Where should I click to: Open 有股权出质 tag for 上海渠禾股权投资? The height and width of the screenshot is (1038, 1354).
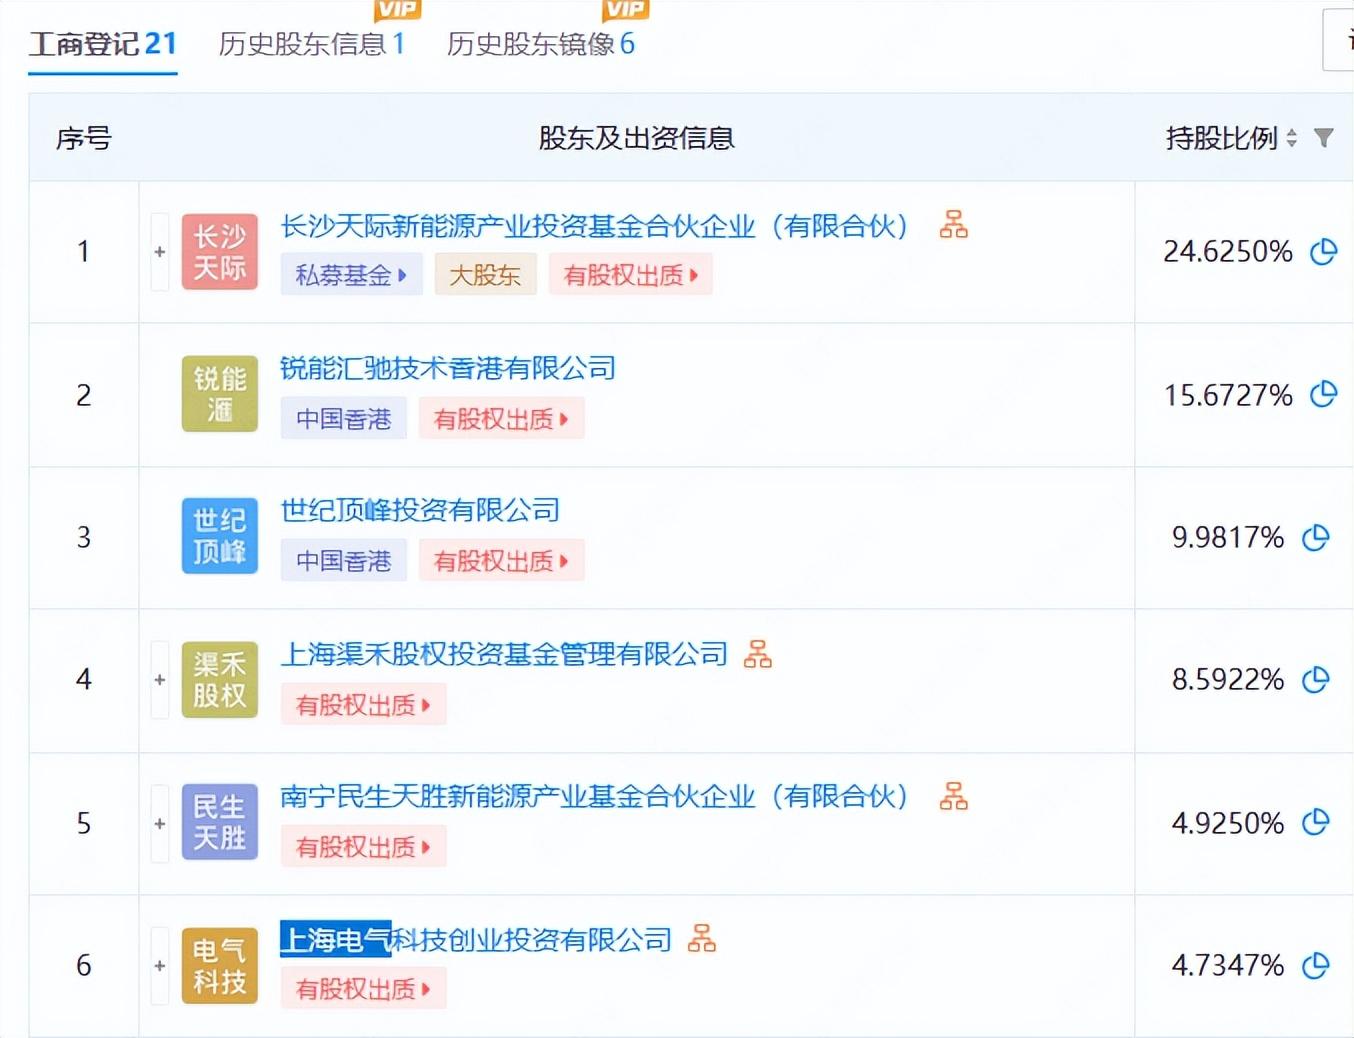pos(363,705)
